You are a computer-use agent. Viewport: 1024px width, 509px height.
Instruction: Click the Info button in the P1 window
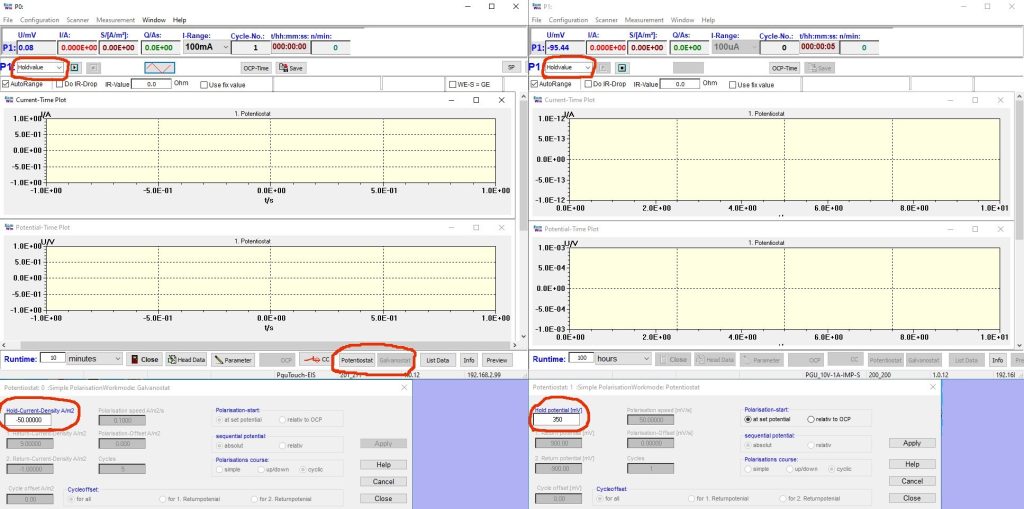point(997,360)
